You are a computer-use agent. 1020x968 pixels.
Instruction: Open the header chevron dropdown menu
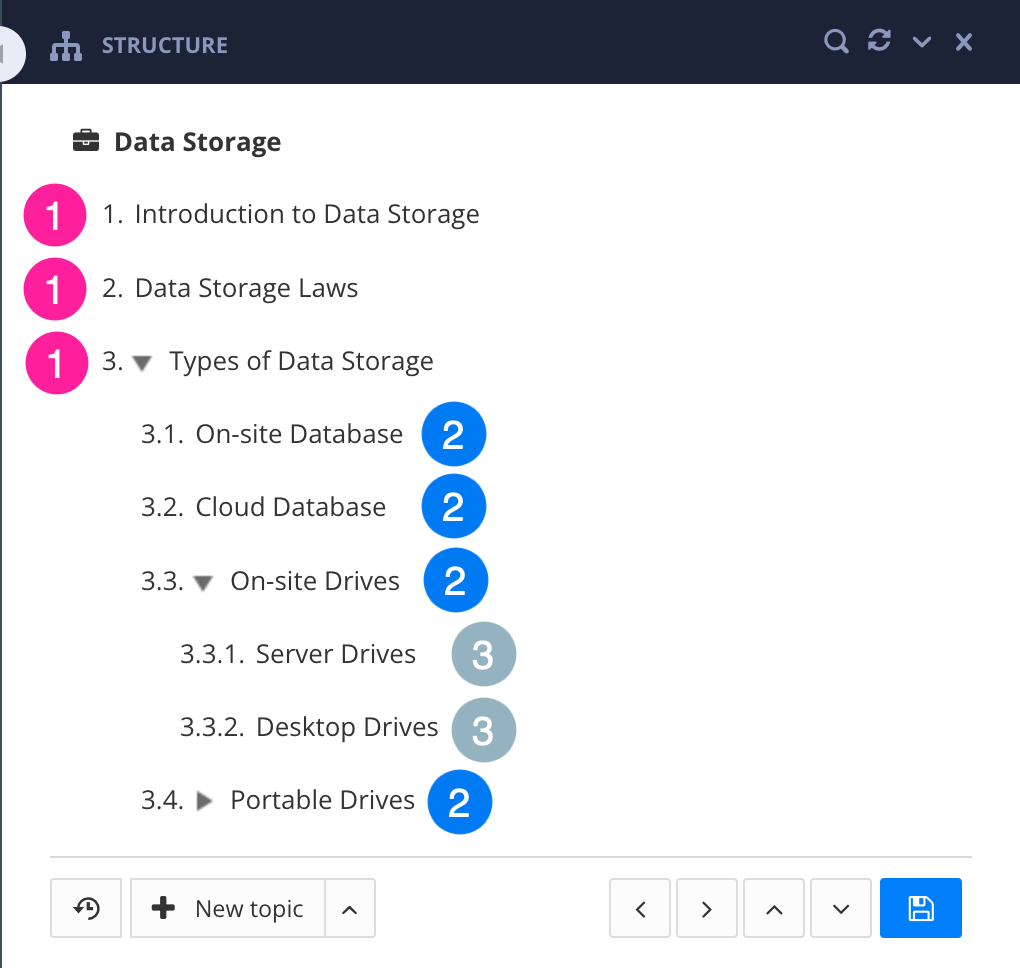pos(922,42)
